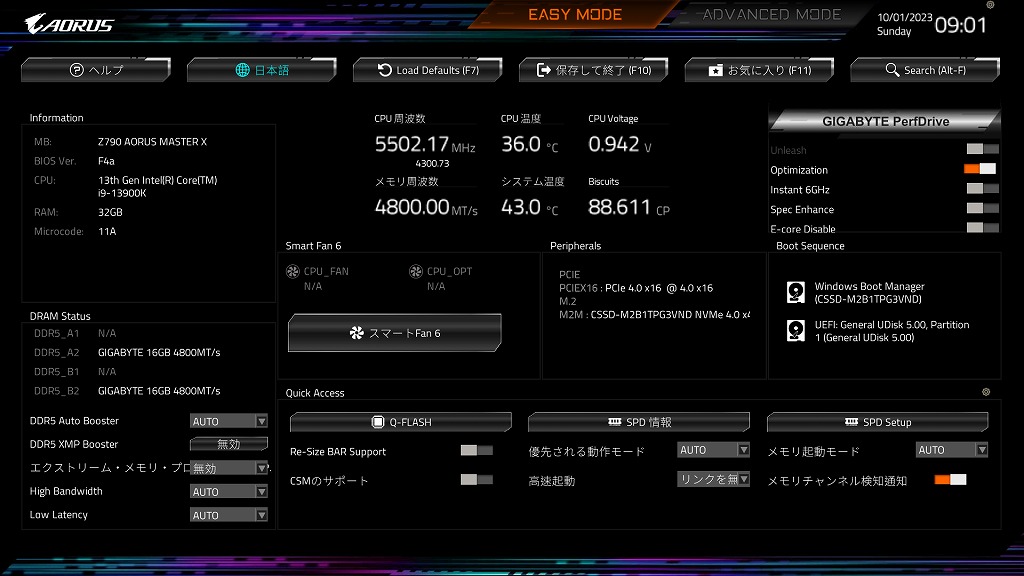Open Help (ヘルプ) button
Viewport: 1024px width, 576px height.
click(x=96, y=70)
